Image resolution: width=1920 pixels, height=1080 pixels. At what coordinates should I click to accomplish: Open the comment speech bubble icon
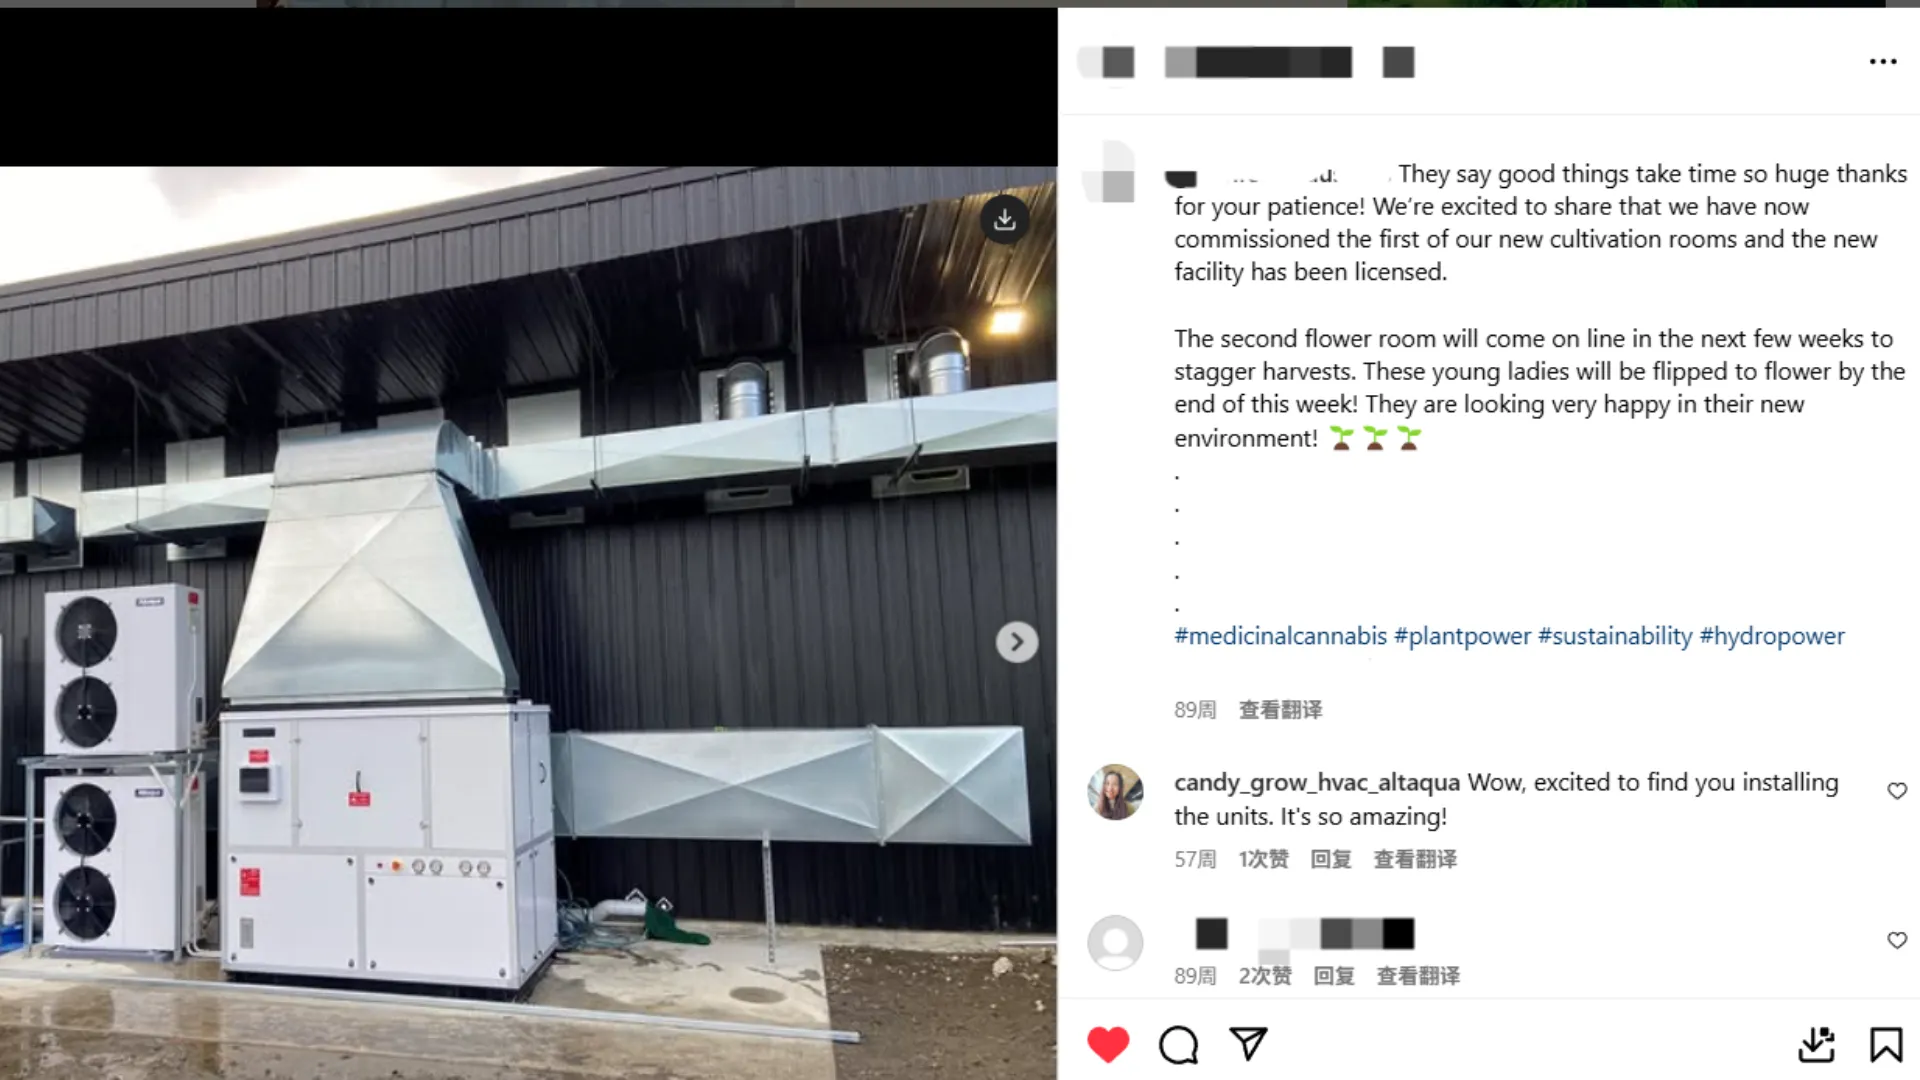tap(1178, 1045)
